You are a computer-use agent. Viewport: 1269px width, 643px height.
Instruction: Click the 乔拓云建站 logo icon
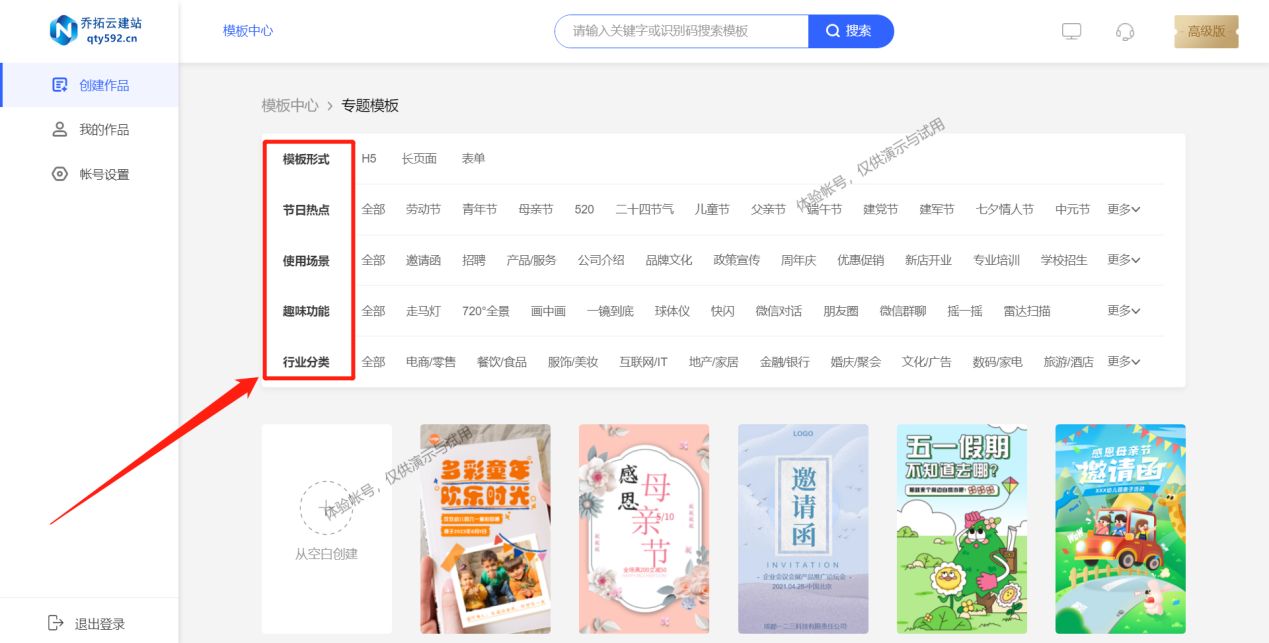(x=64, y=30)
